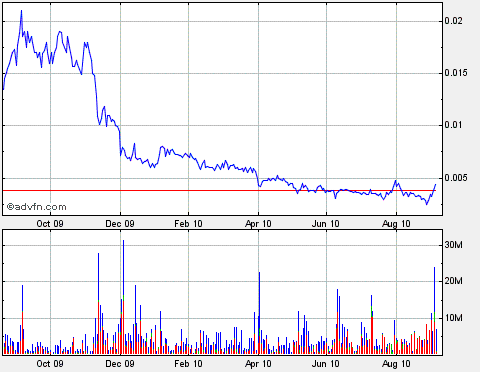Click the 0.02 price axis label
480x372 pixels.
(453, 21)
